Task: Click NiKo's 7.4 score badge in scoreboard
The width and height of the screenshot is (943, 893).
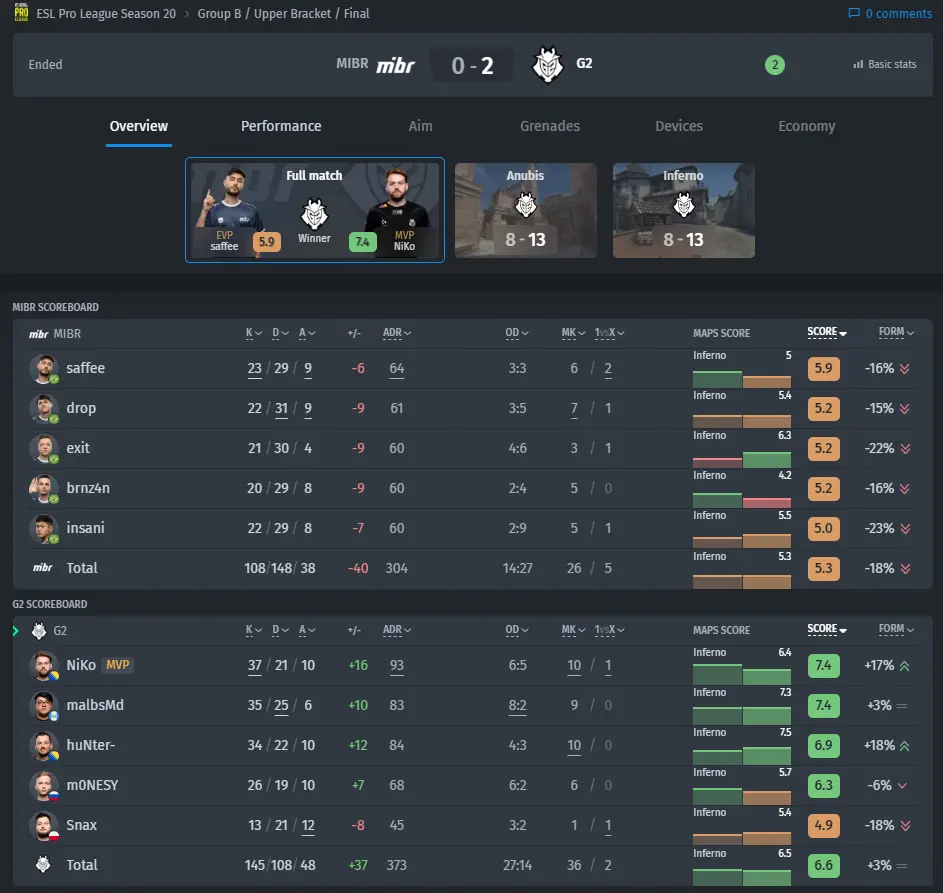Action: pyautogui.click(x=823, y=666)
